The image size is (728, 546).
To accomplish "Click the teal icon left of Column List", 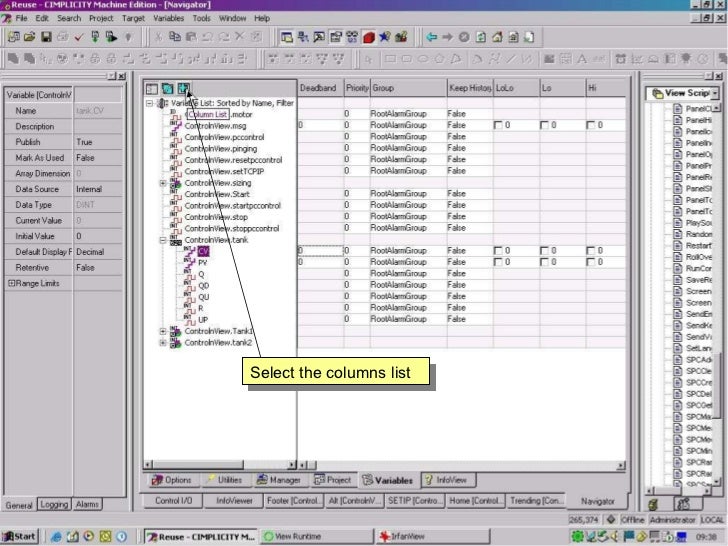I will pyautogui.click(x=168, y=88).
